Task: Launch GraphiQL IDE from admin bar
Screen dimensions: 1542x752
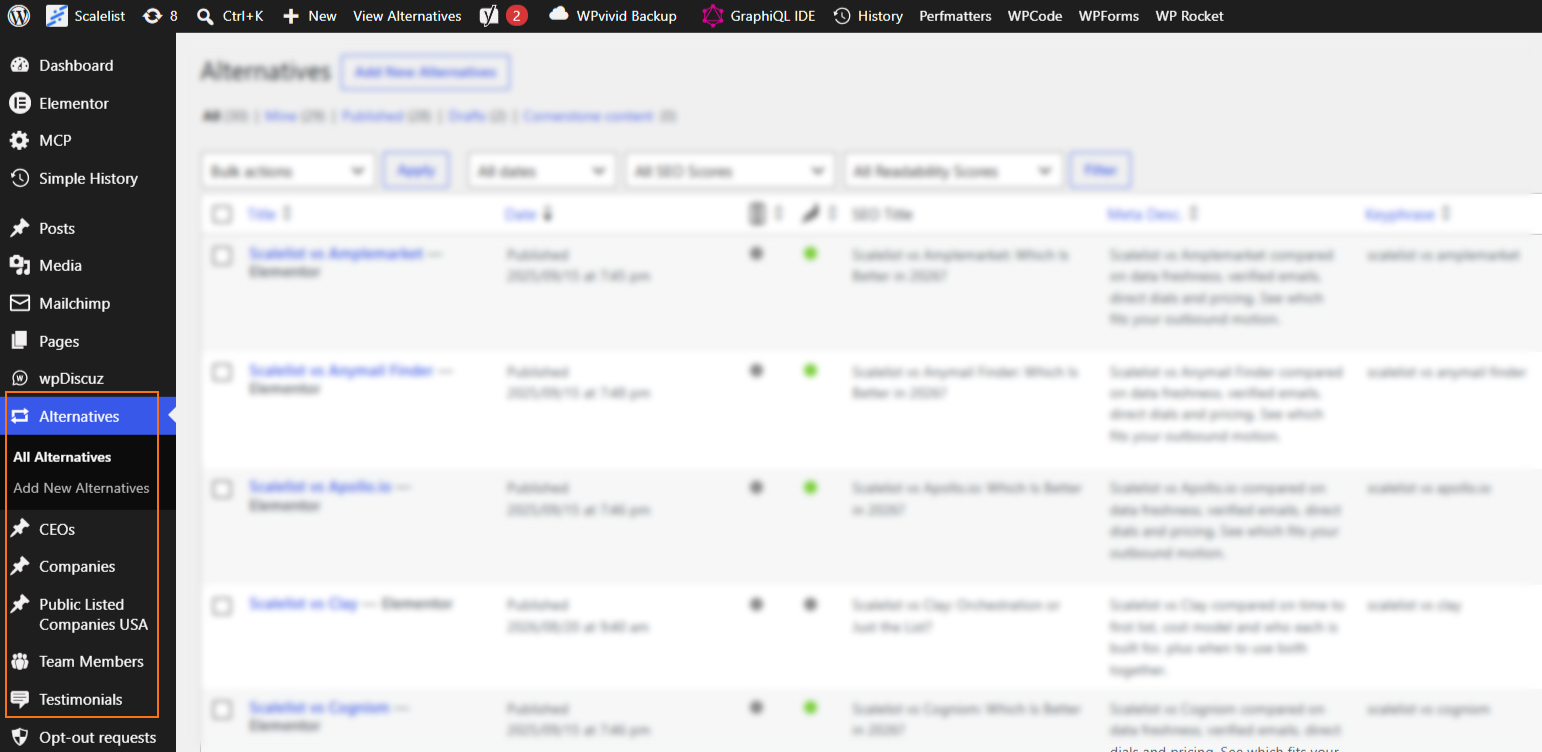Action: 759,16
